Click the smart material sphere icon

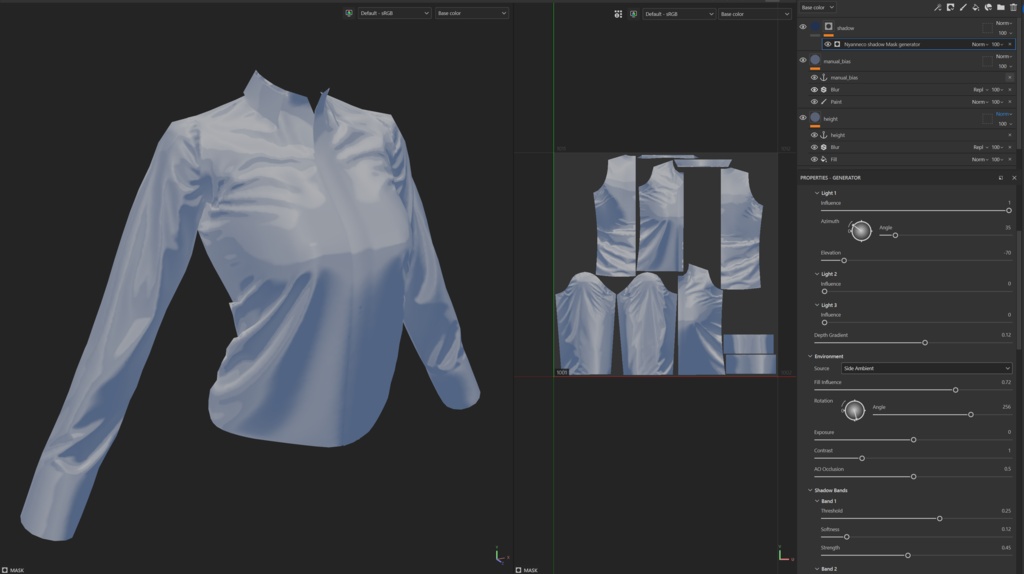[x=988, y=7]
